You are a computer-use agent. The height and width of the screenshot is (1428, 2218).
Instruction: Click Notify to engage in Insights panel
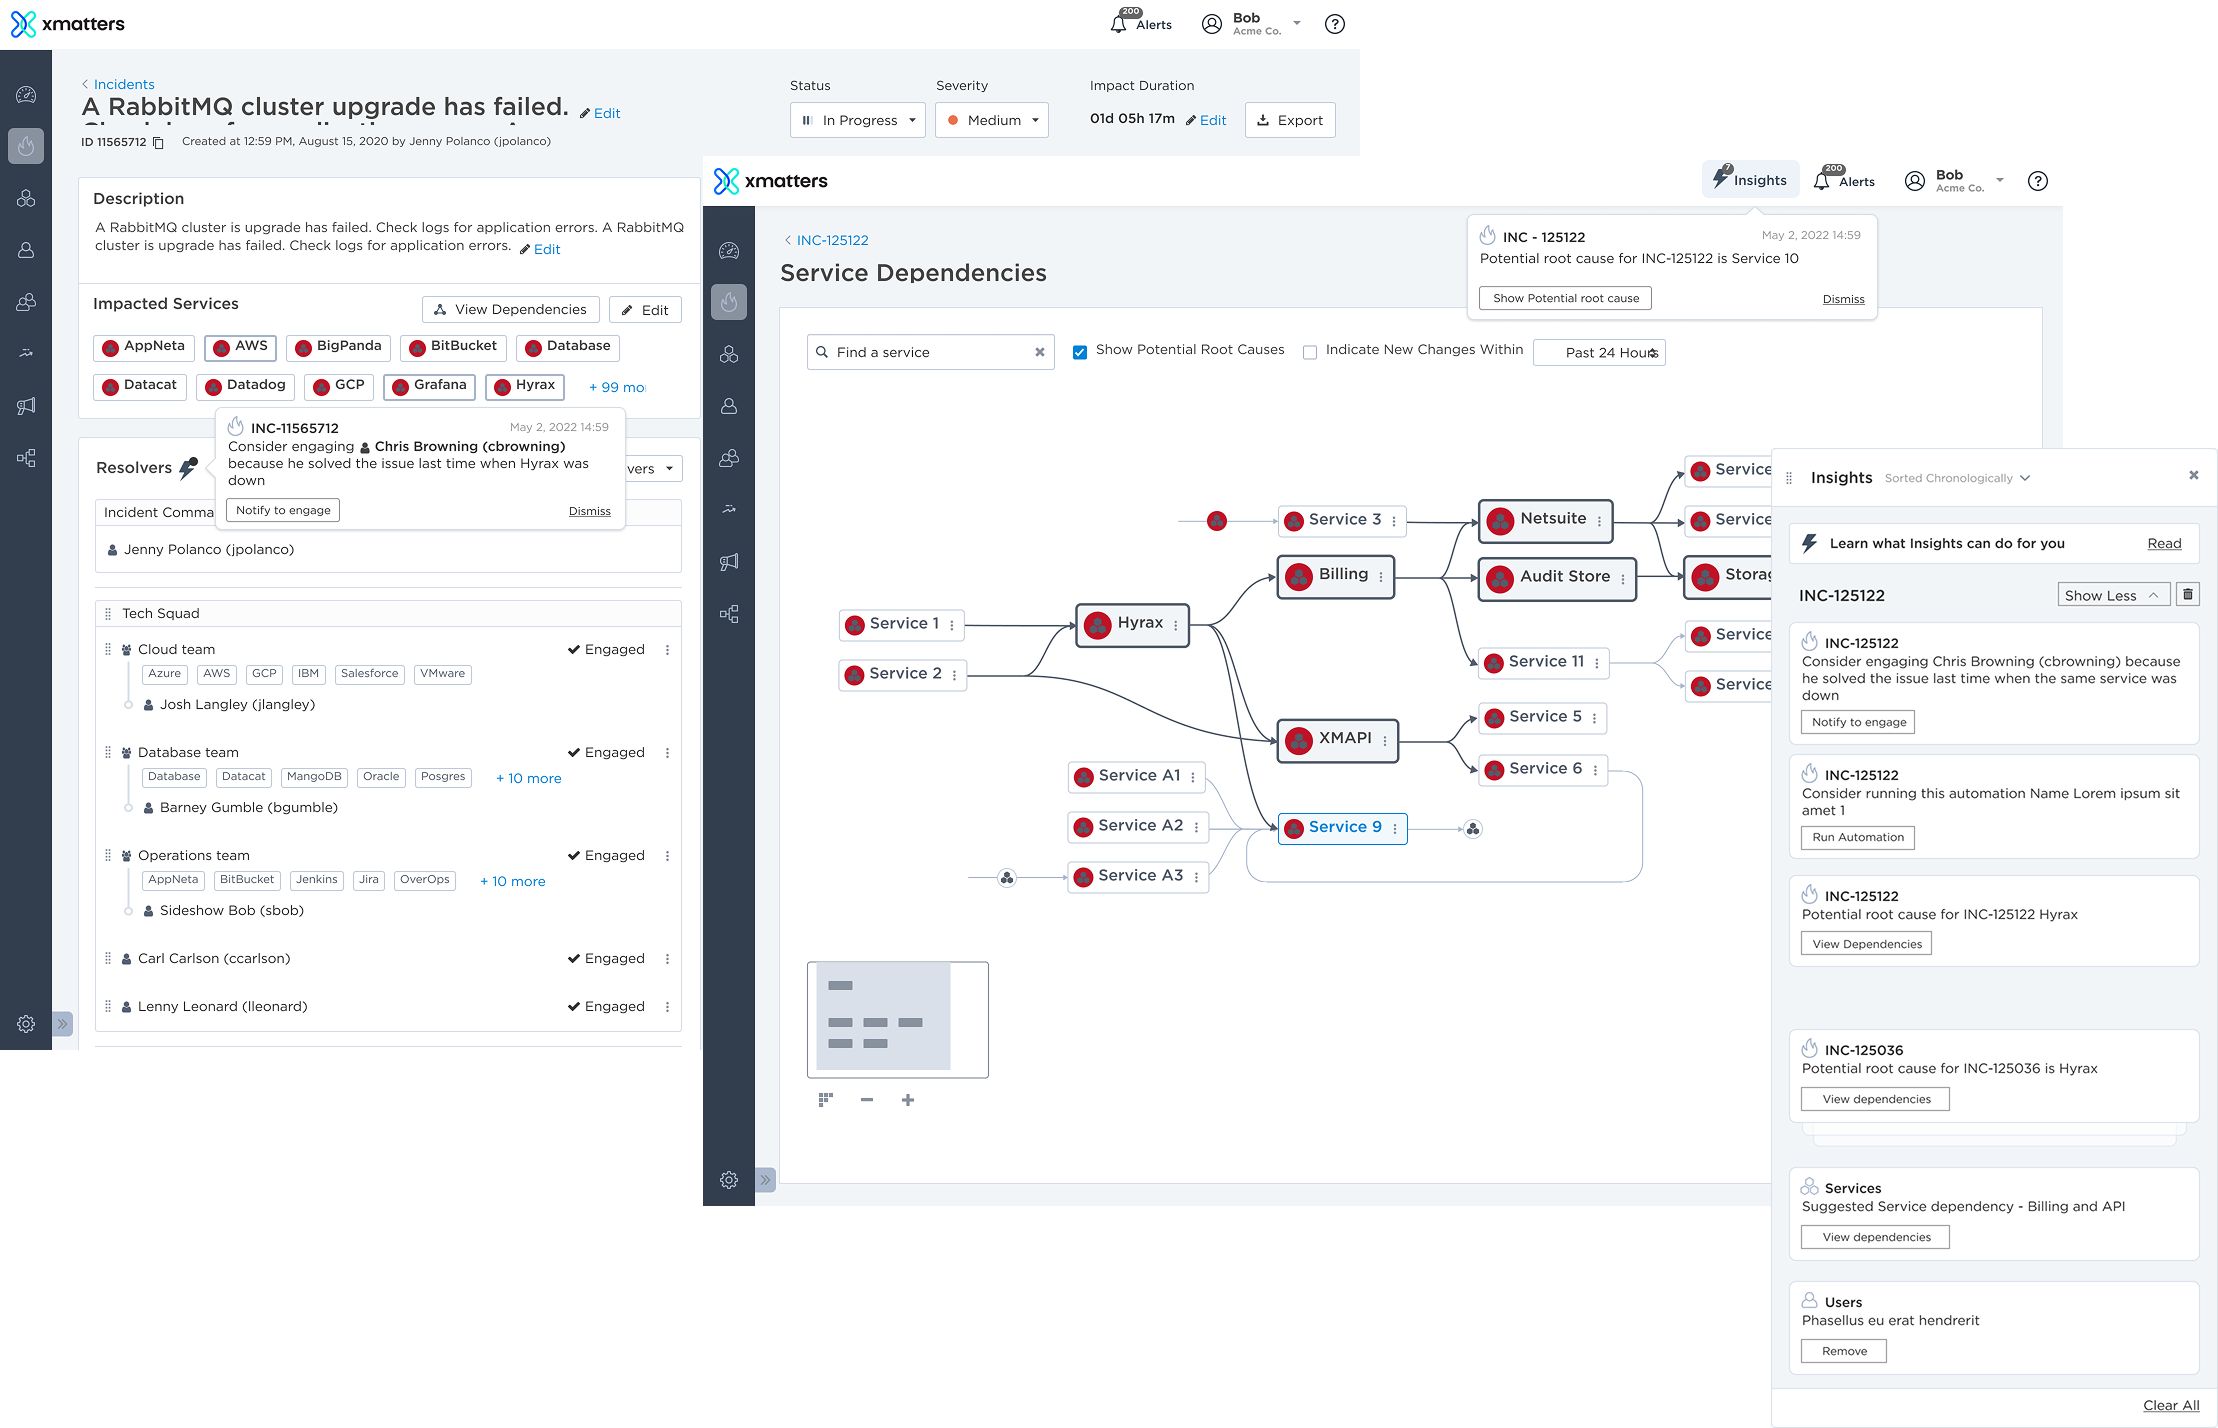(x=1858, y=722)
